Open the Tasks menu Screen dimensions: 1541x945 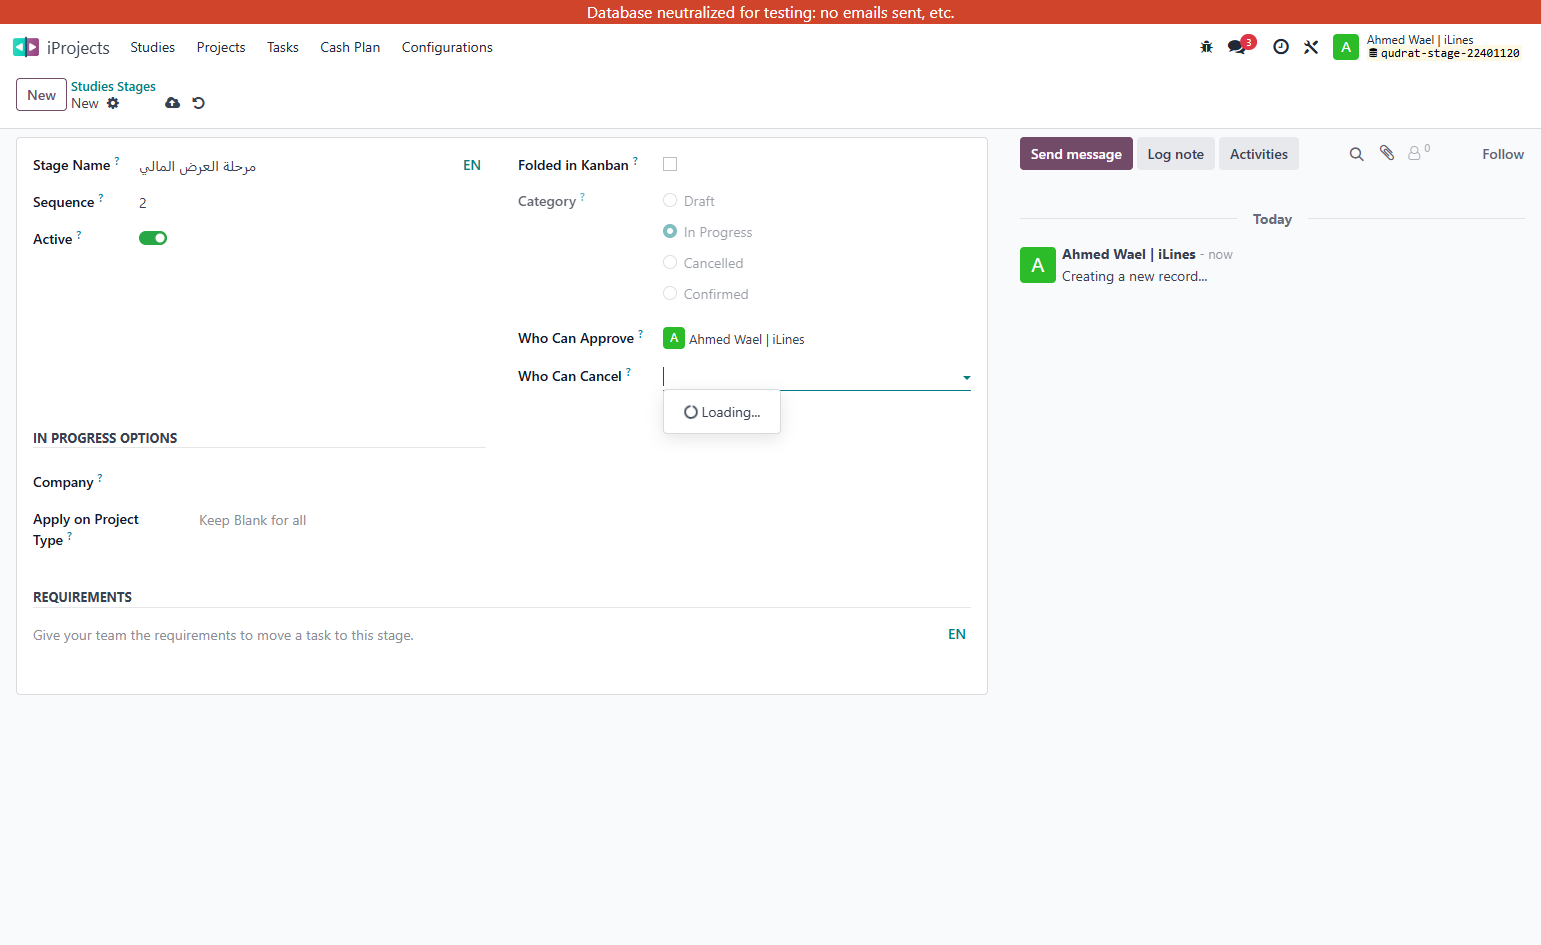tap(283, 47)
